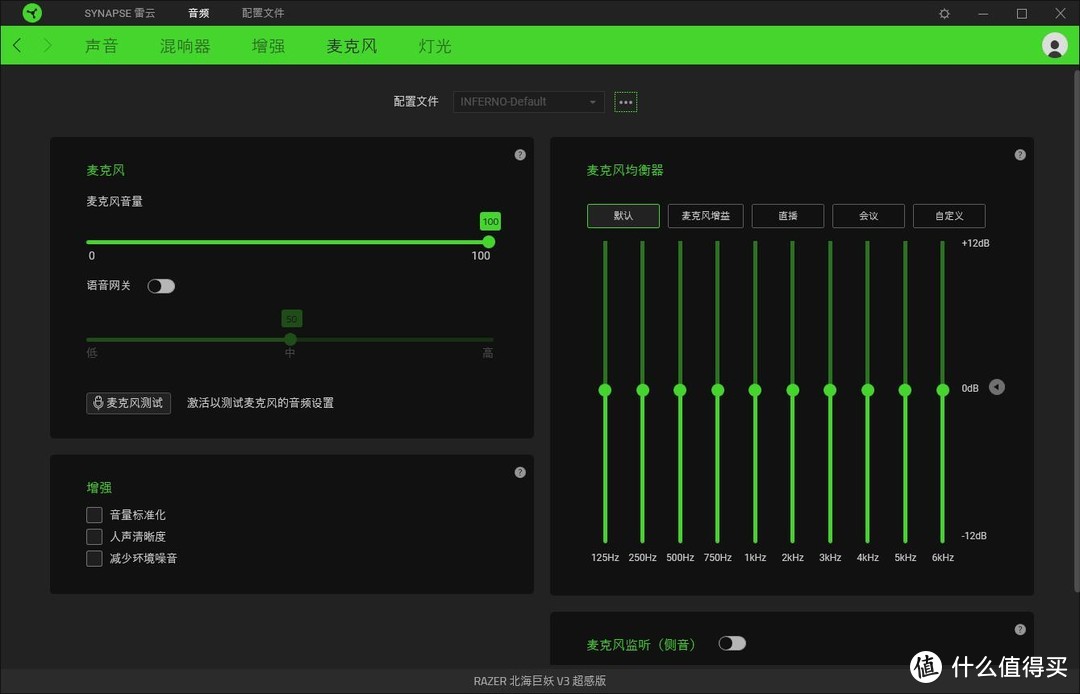Switch to the 灯光 tab
Image resolution: width=1080 pixels, height=694 pixels.
coord(434,45)
